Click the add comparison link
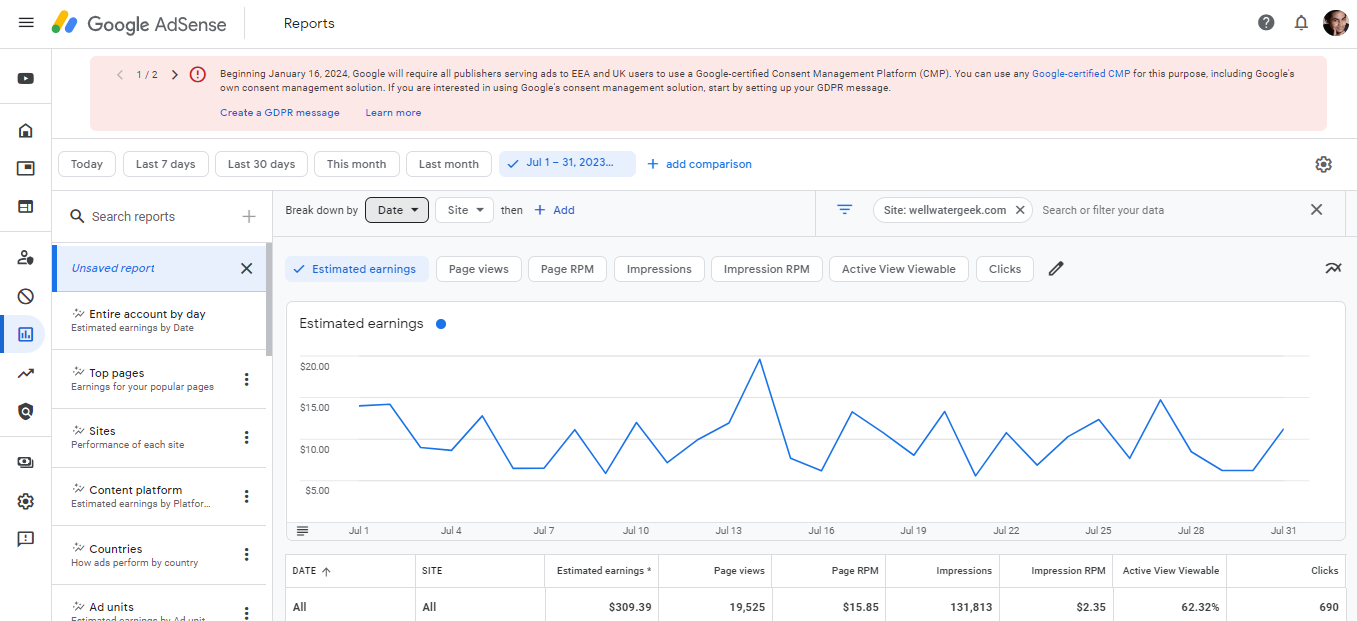 699,164
